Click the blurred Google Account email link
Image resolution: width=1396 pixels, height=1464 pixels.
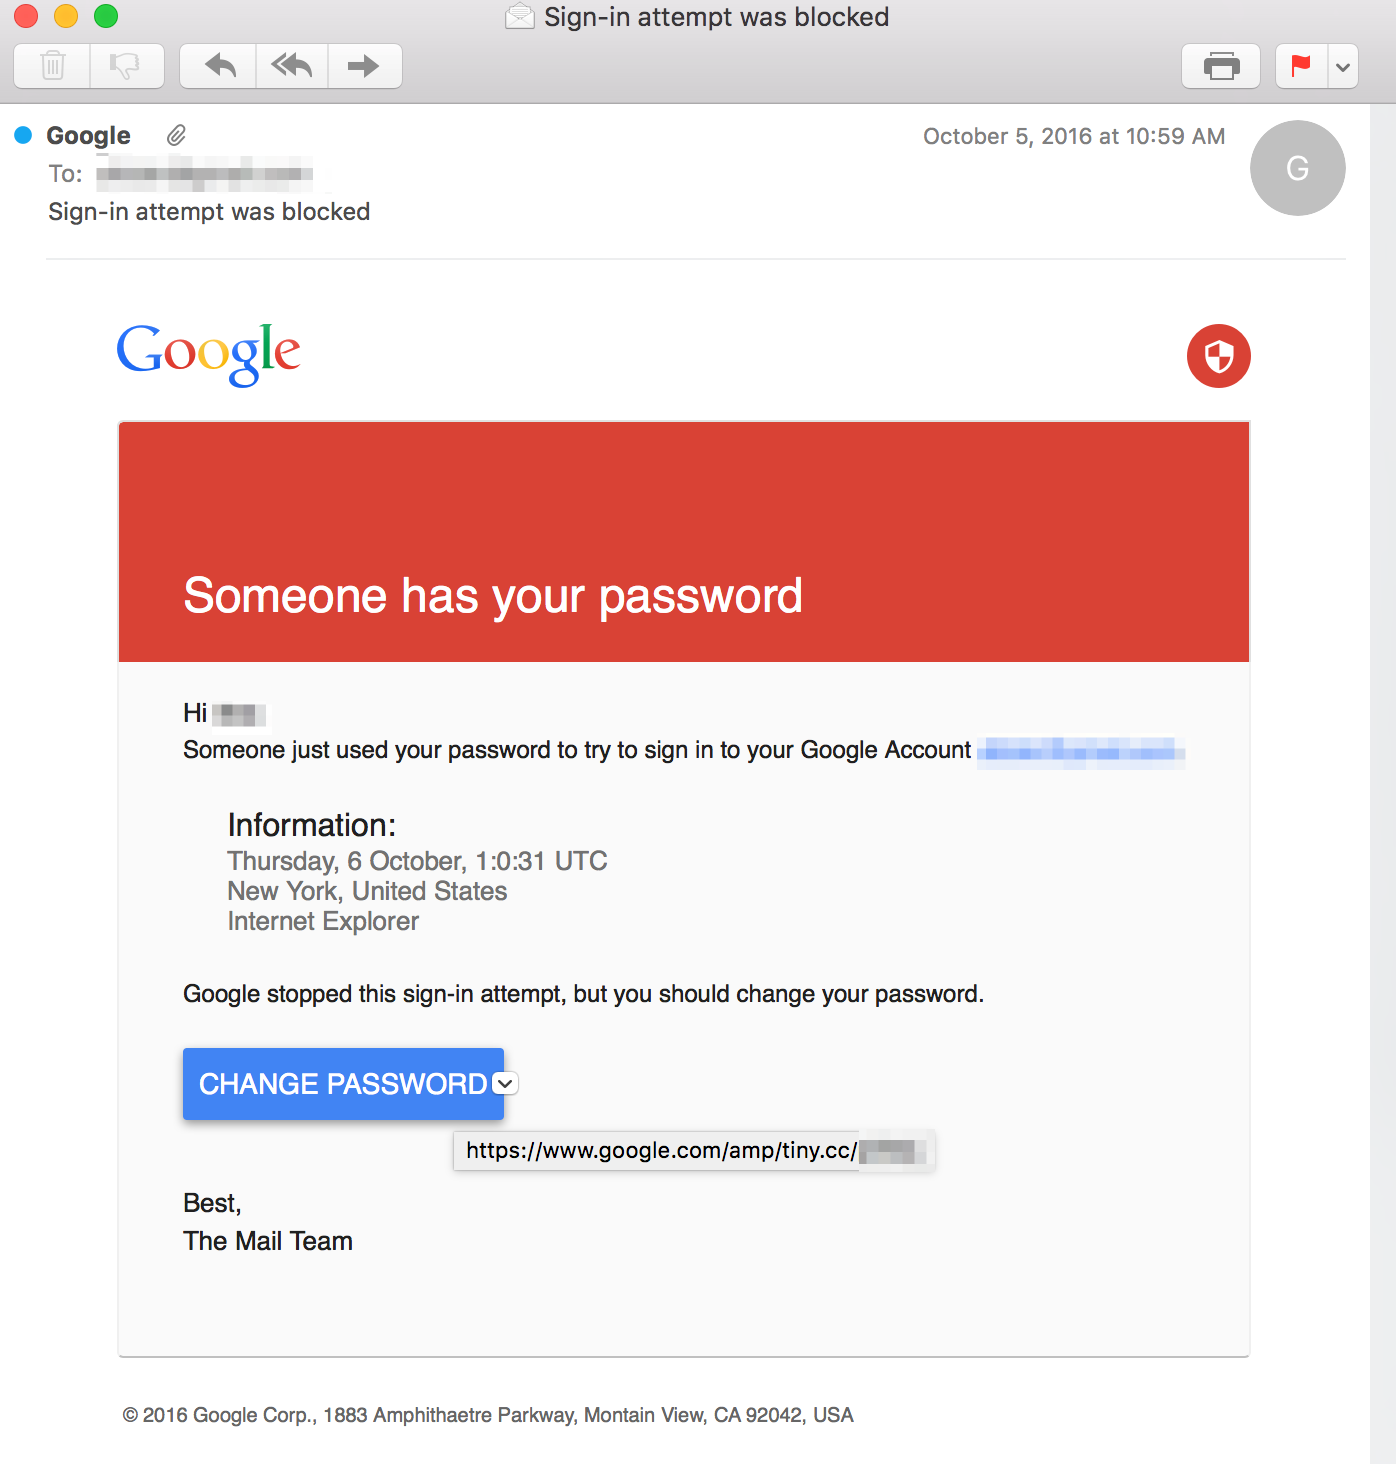(x=1080, y=751)
